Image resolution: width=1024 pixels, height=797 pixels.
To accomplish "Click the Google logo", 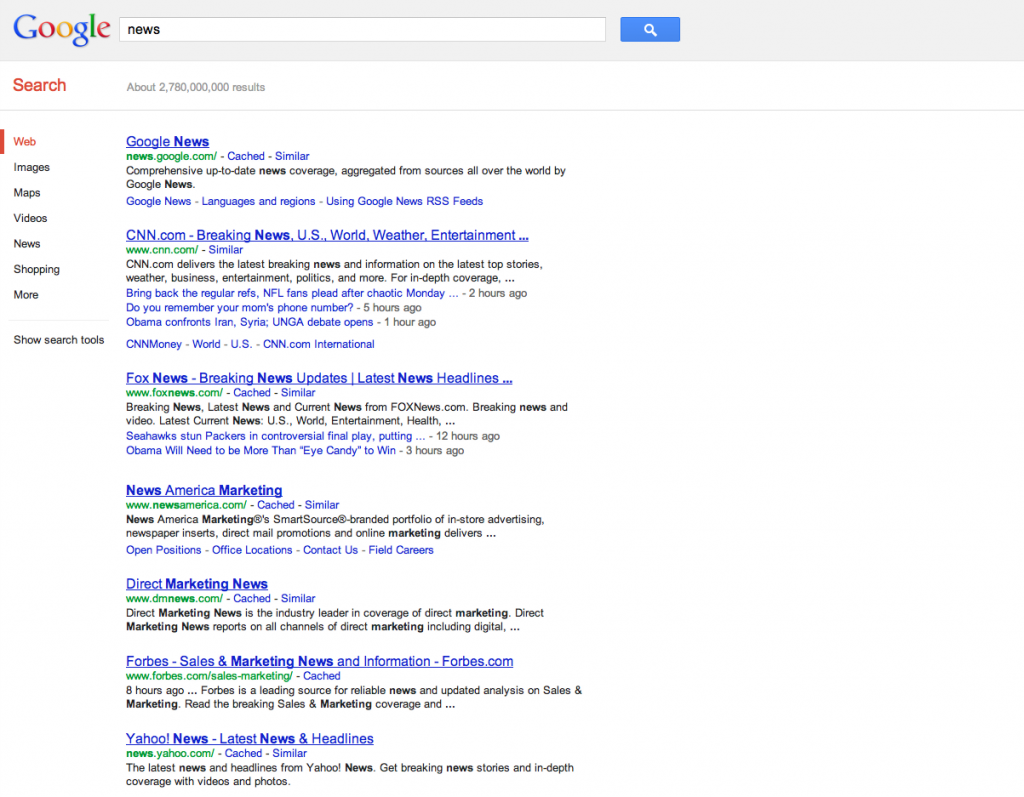I will (61, 29).
